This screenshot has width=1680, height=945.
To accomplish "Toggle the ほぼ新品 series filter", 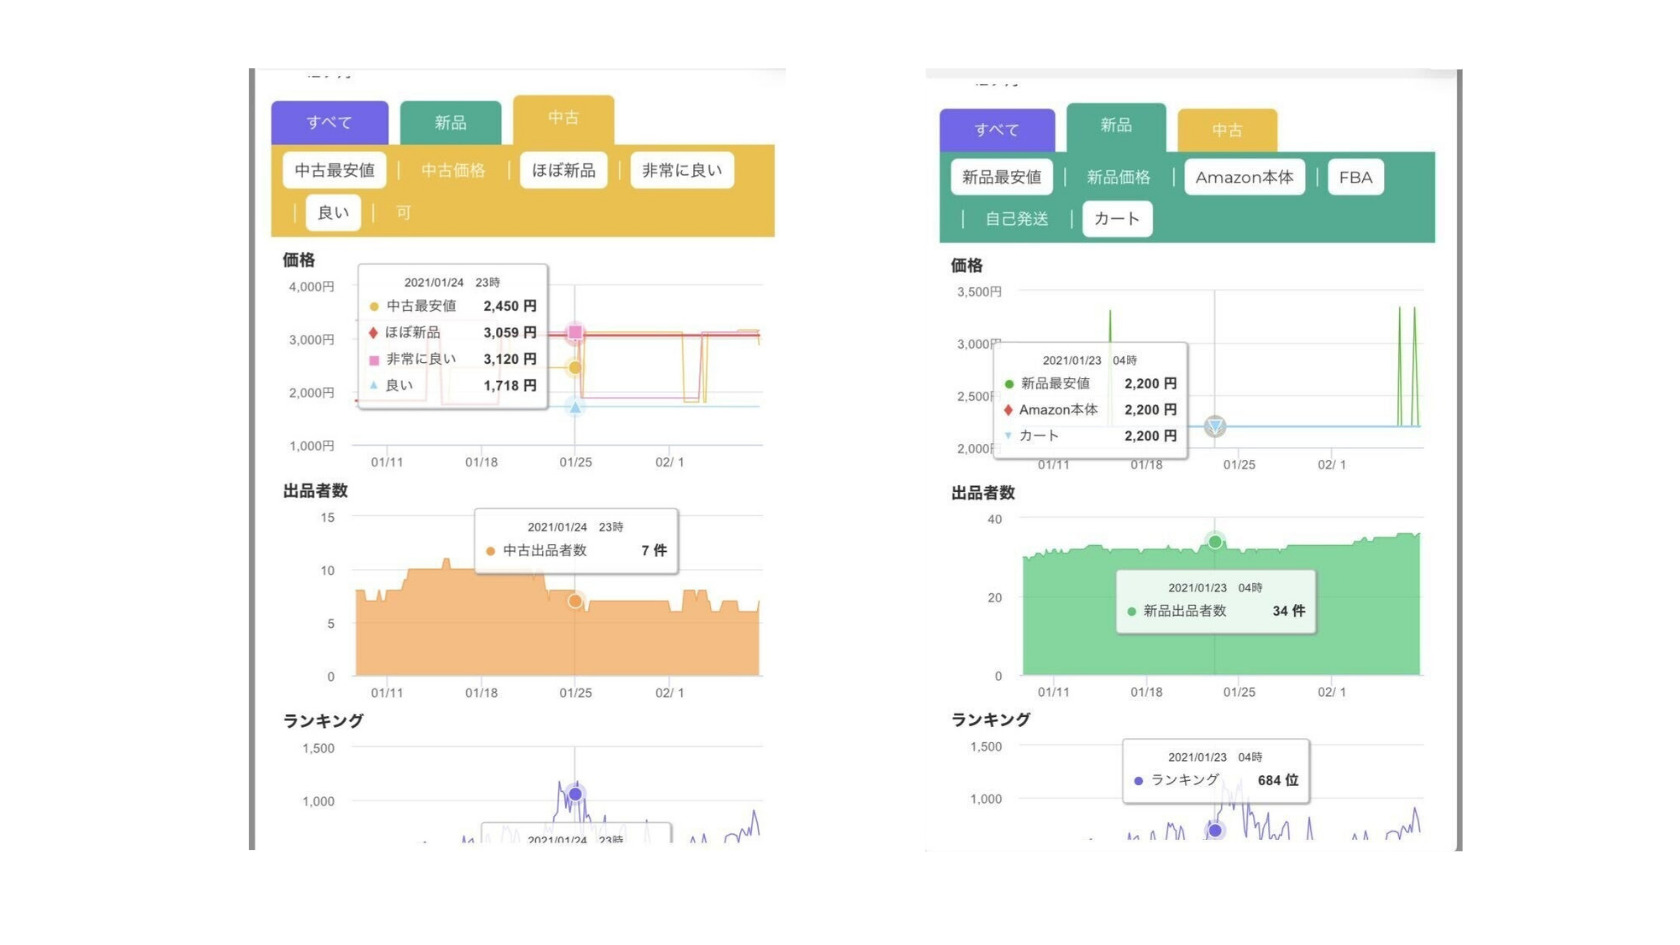I will (x=563, y=170).
